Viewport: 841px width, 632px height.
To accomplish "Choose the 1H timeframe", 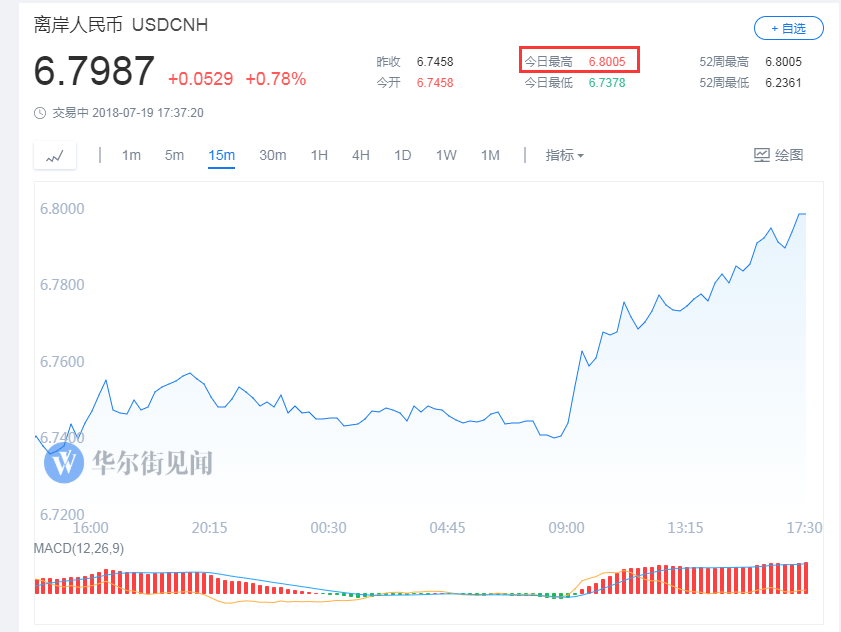I will (x=319, y=155).
